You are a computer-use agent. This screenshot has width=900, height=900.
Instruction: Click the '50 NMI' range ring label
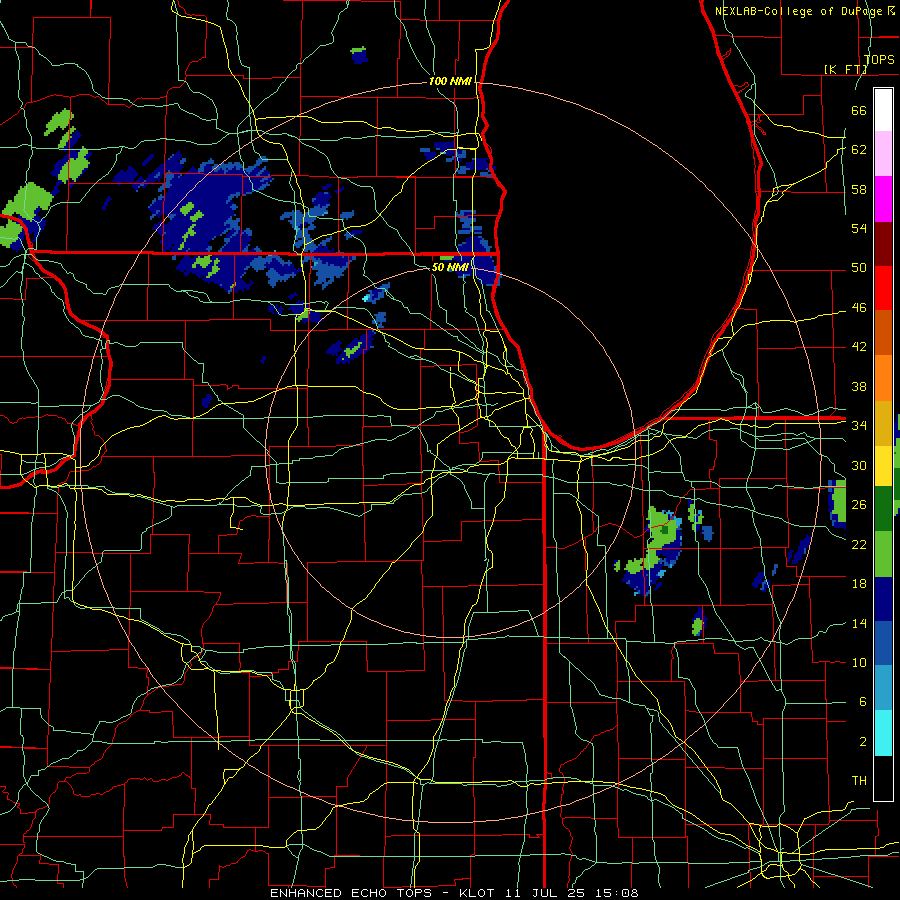[x=451, y=267]
